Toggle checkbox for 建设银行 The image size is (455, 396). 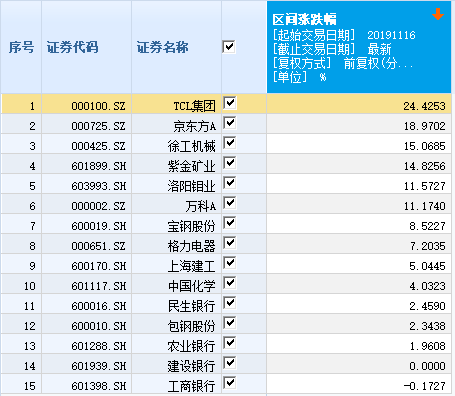pos(230,363)
